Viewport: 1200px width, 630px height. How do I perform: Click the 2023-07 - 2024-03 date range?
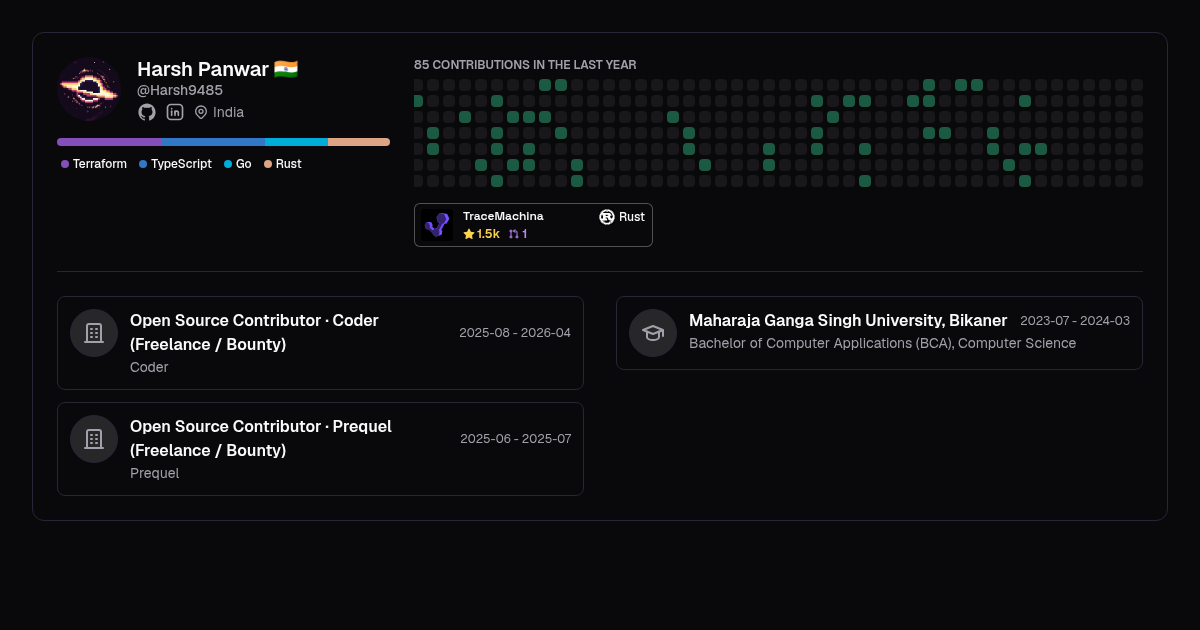click(x=1075, y=321)
